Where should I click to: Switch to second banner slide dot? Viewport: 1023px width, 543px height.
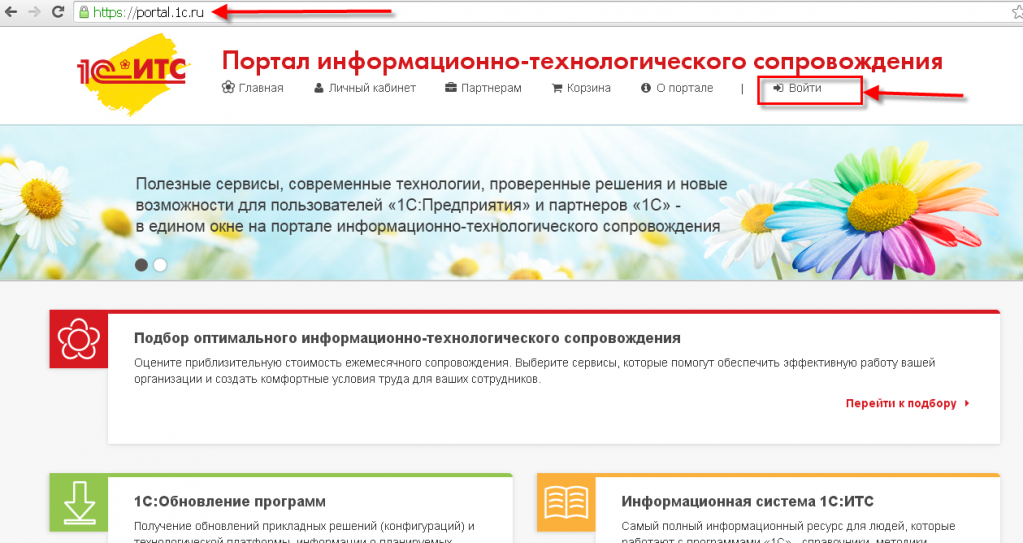pyautogui.click(x=160, y=265)
